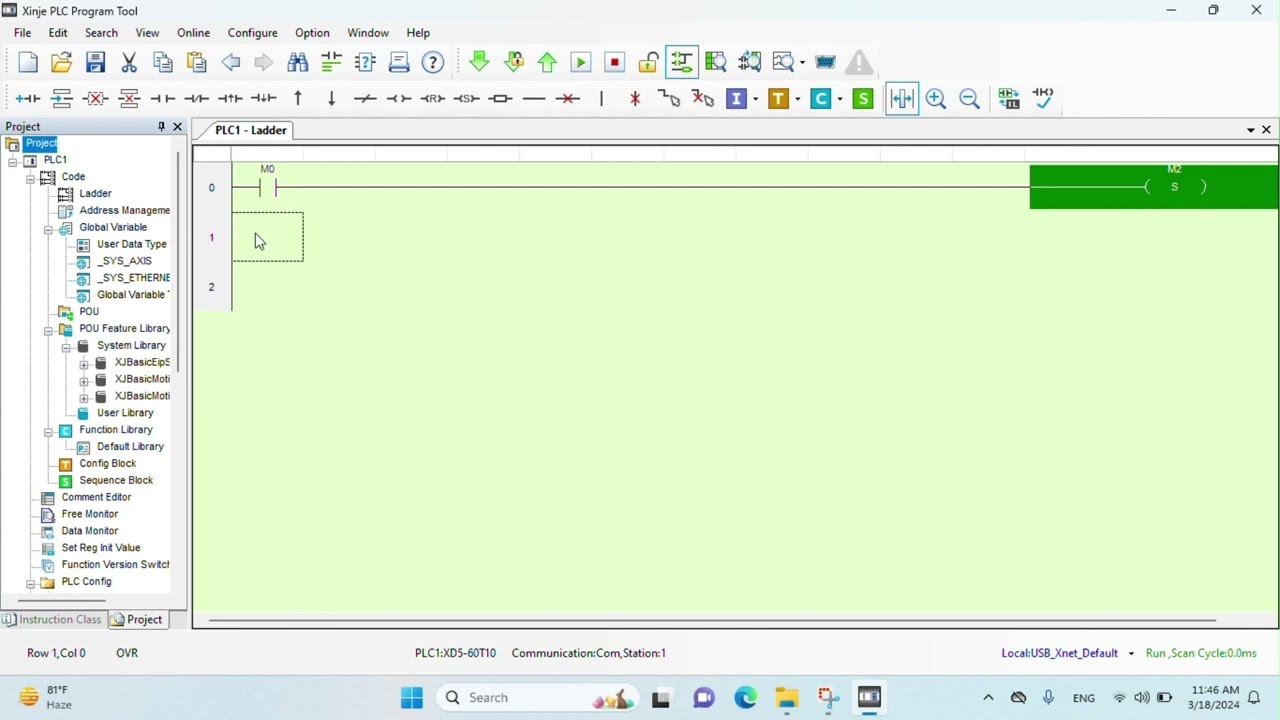Open the Configure menu

(252, 33)
